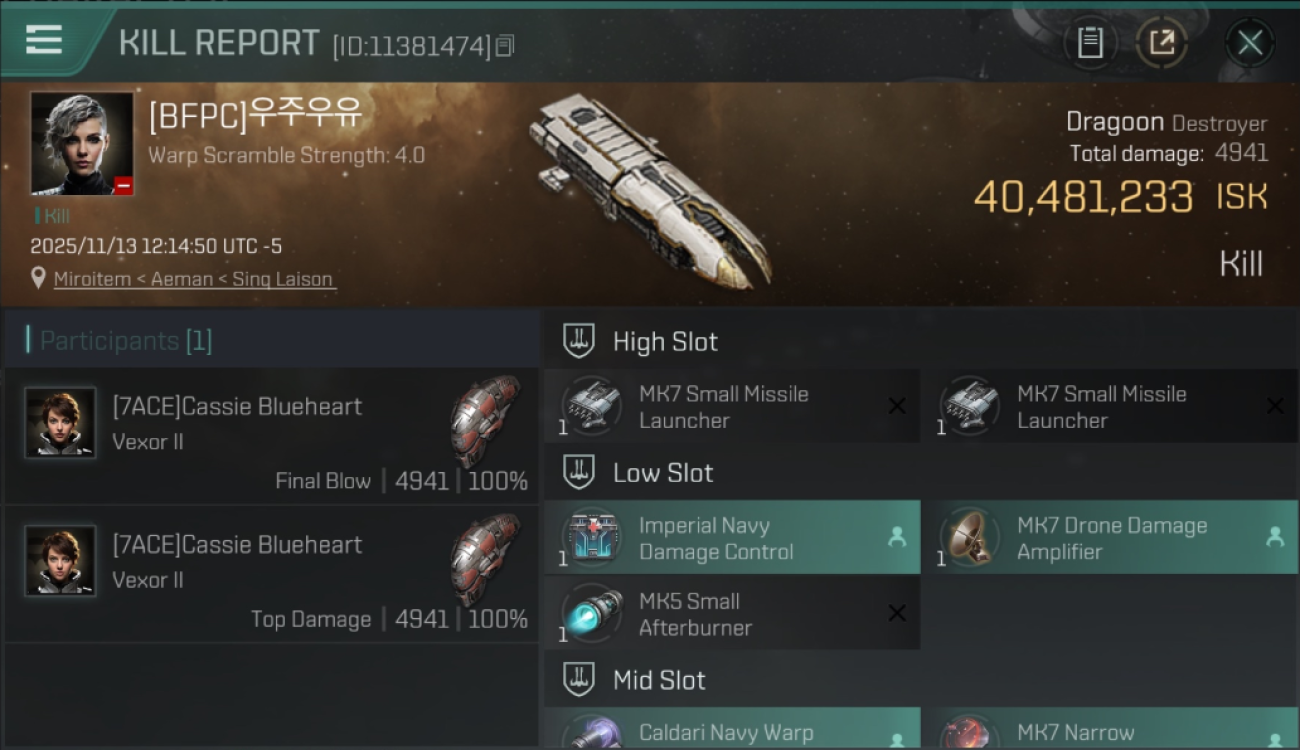
Task: Select MK7 Drone Damage Amplifier module
Action: coord(1110,537)
